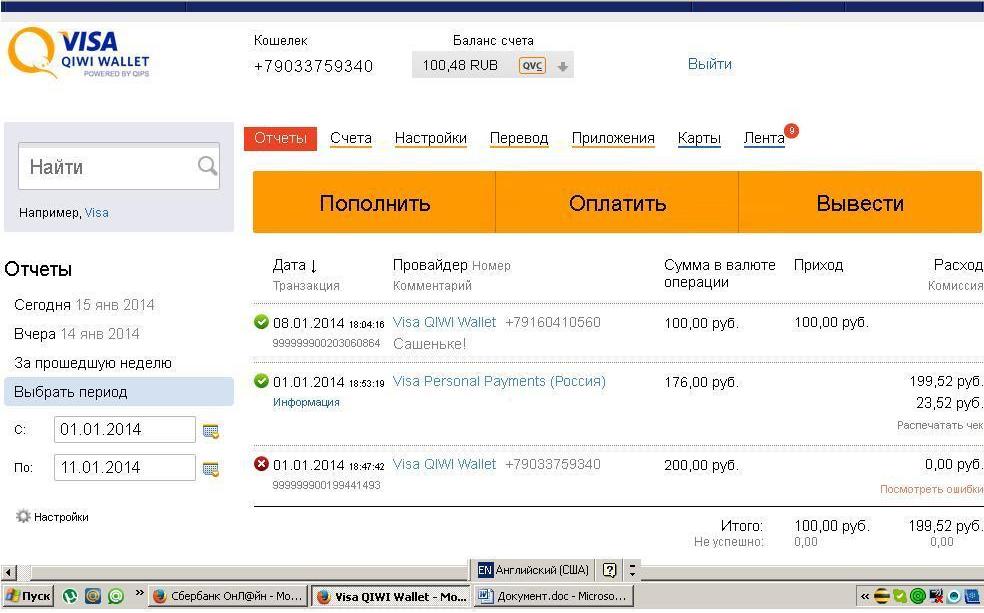
Task: Open the sidebar Настройки link
Action: [x=61, y=517]
